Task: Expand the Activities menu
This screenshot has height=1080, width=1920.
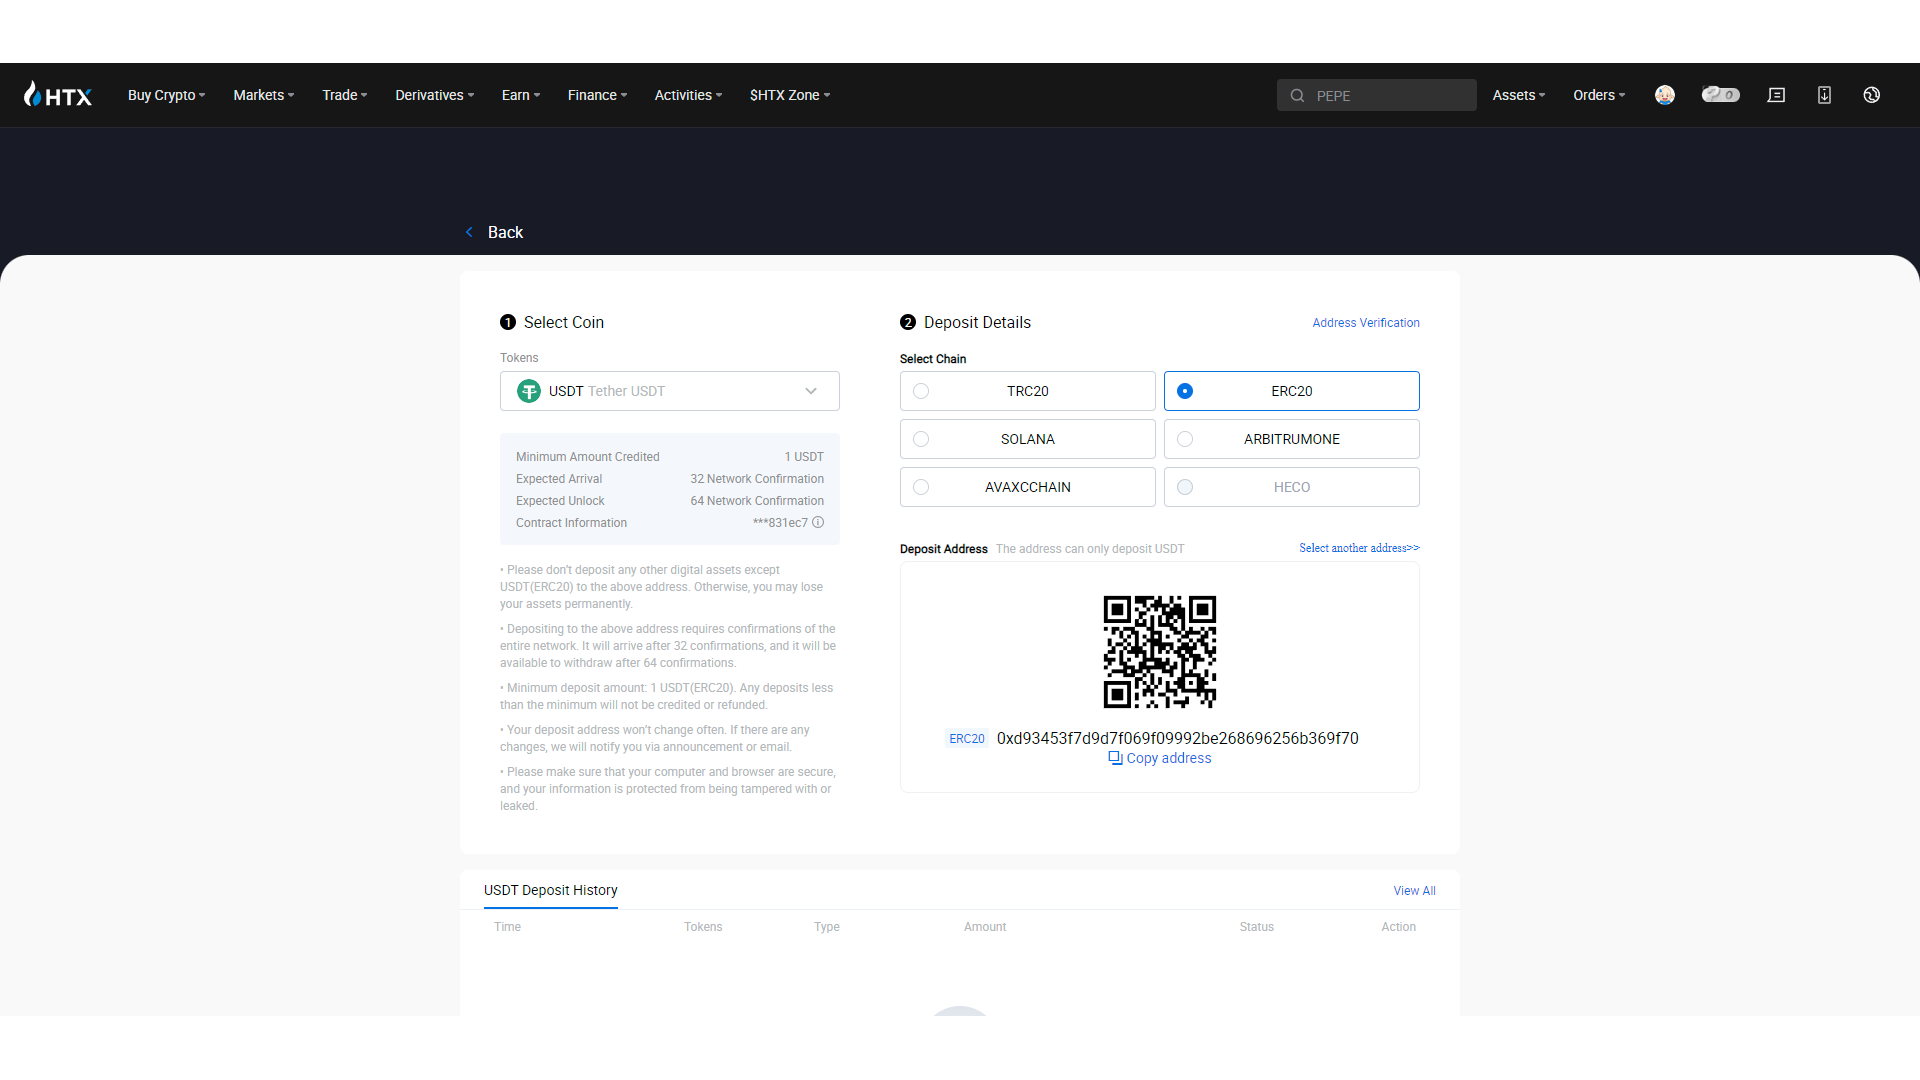Action: (x=689, y=95)
